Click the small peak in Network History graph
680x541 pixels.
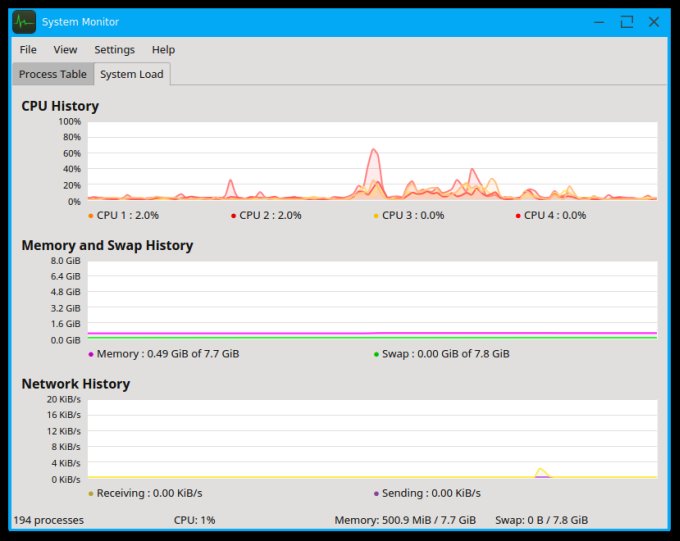pyautogui.click(x=542, y=471)
